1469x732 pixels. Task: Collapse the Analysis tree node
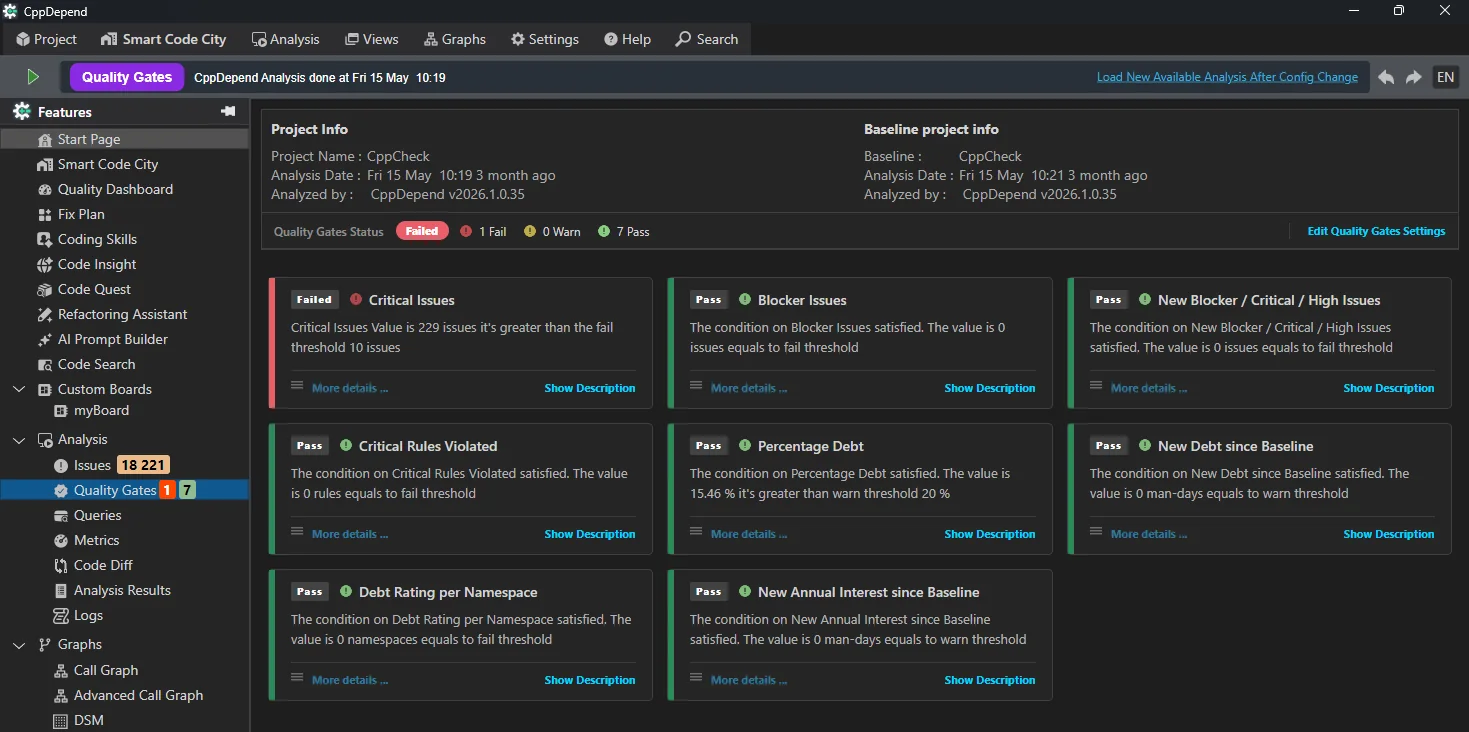(x=19, y=439)
